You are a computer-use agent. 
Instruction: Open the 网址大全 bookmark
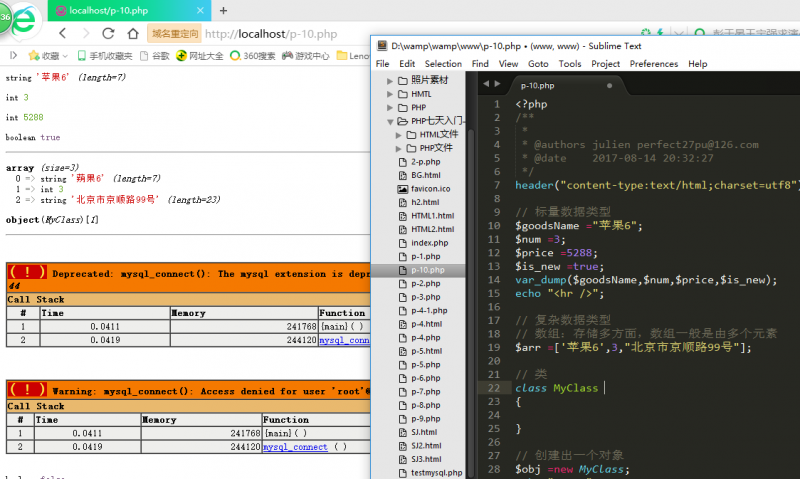pyautogui.click(x=205, y=56)
